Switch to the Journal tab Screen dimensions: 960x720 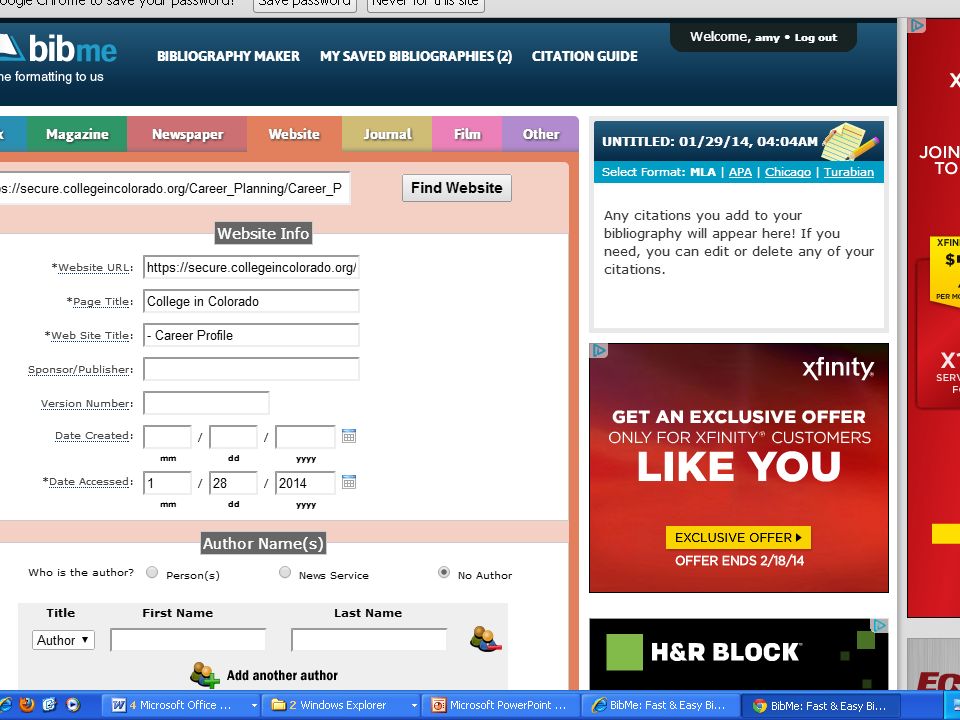(387, 134)
